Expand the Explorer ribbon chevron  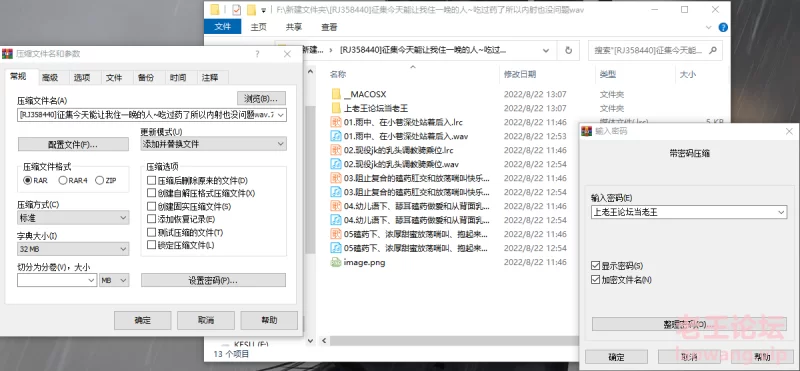coord(709,27)
